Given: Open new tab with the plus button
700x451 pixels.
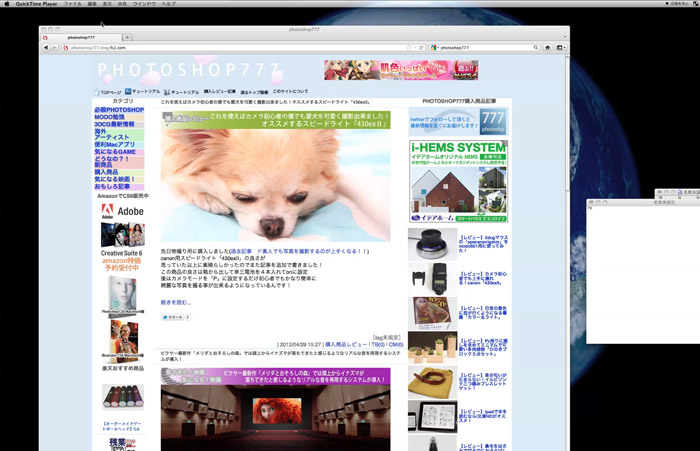Looking at the screenshot, I should point(127,38).
